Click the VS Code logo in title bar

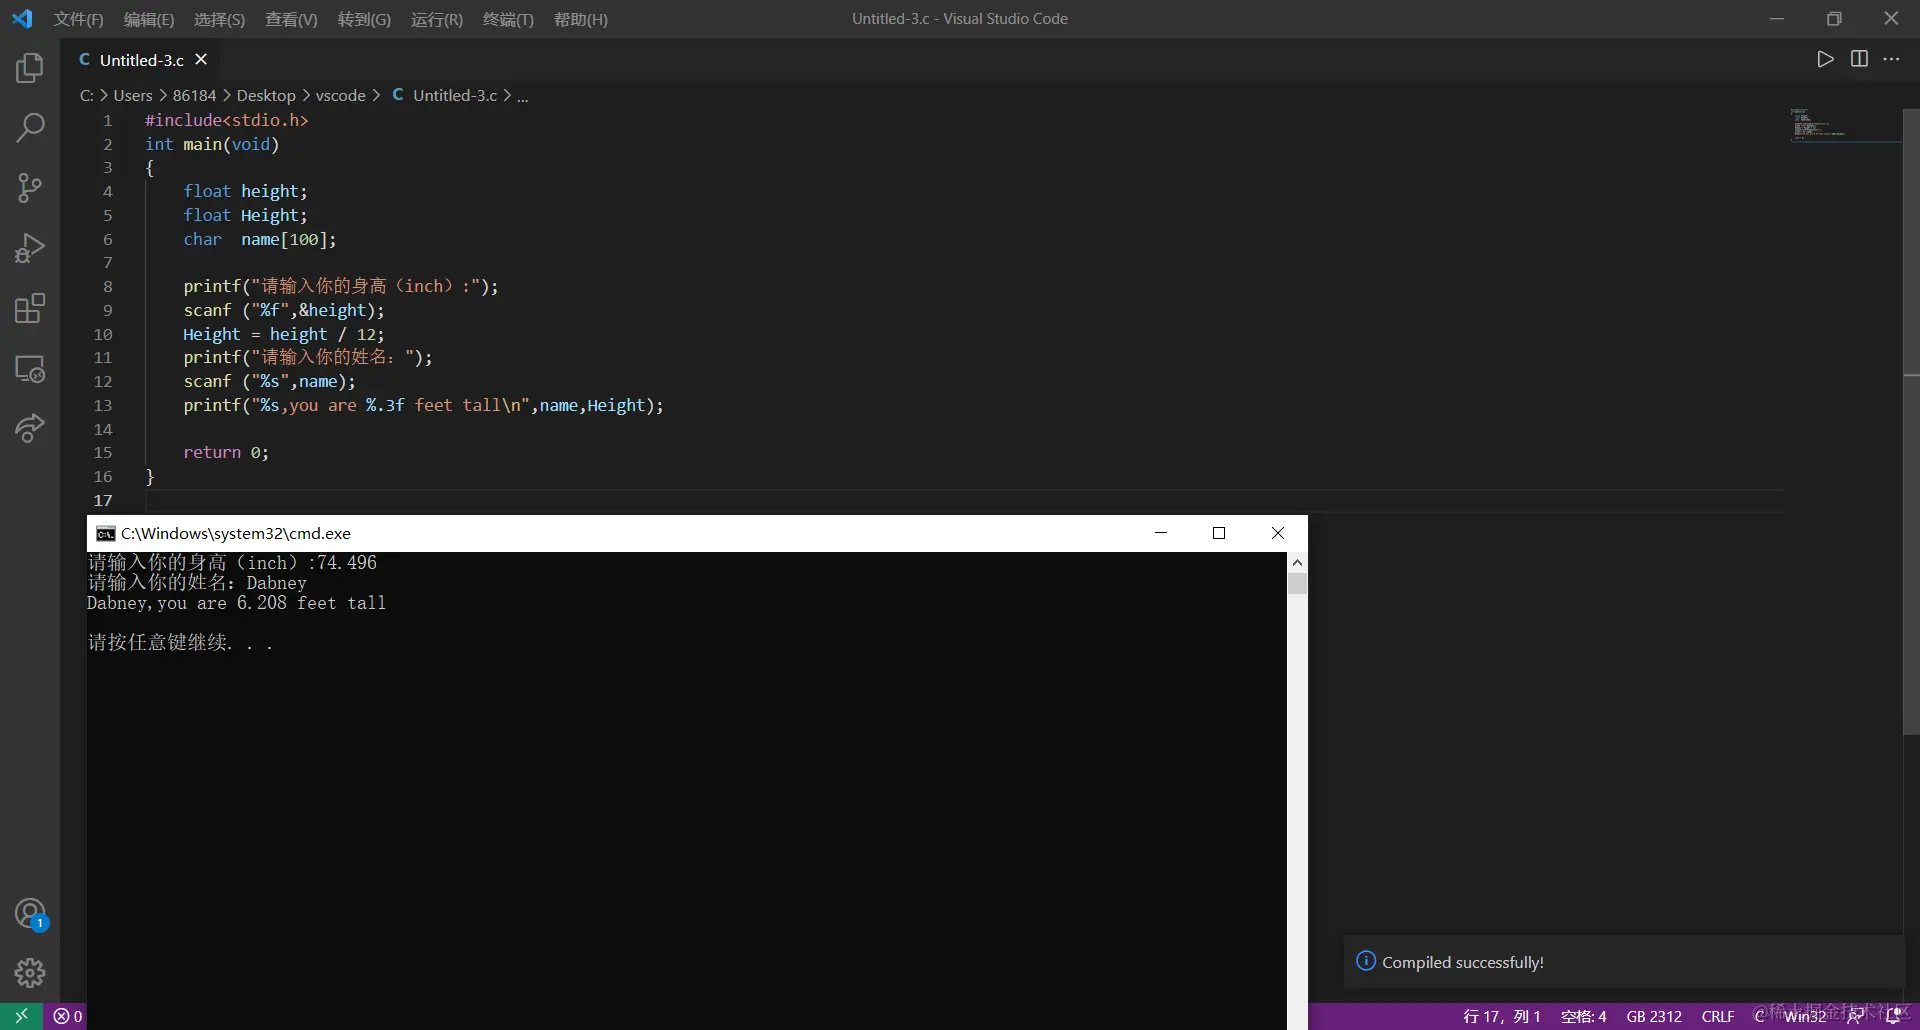(x=22, y=19)
